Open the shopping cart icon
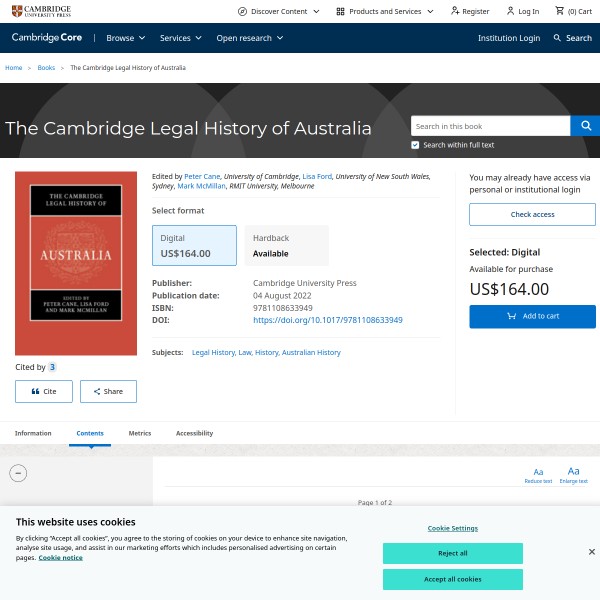The height and width of the screenshot is (600, 600). (x=560, y=11)
